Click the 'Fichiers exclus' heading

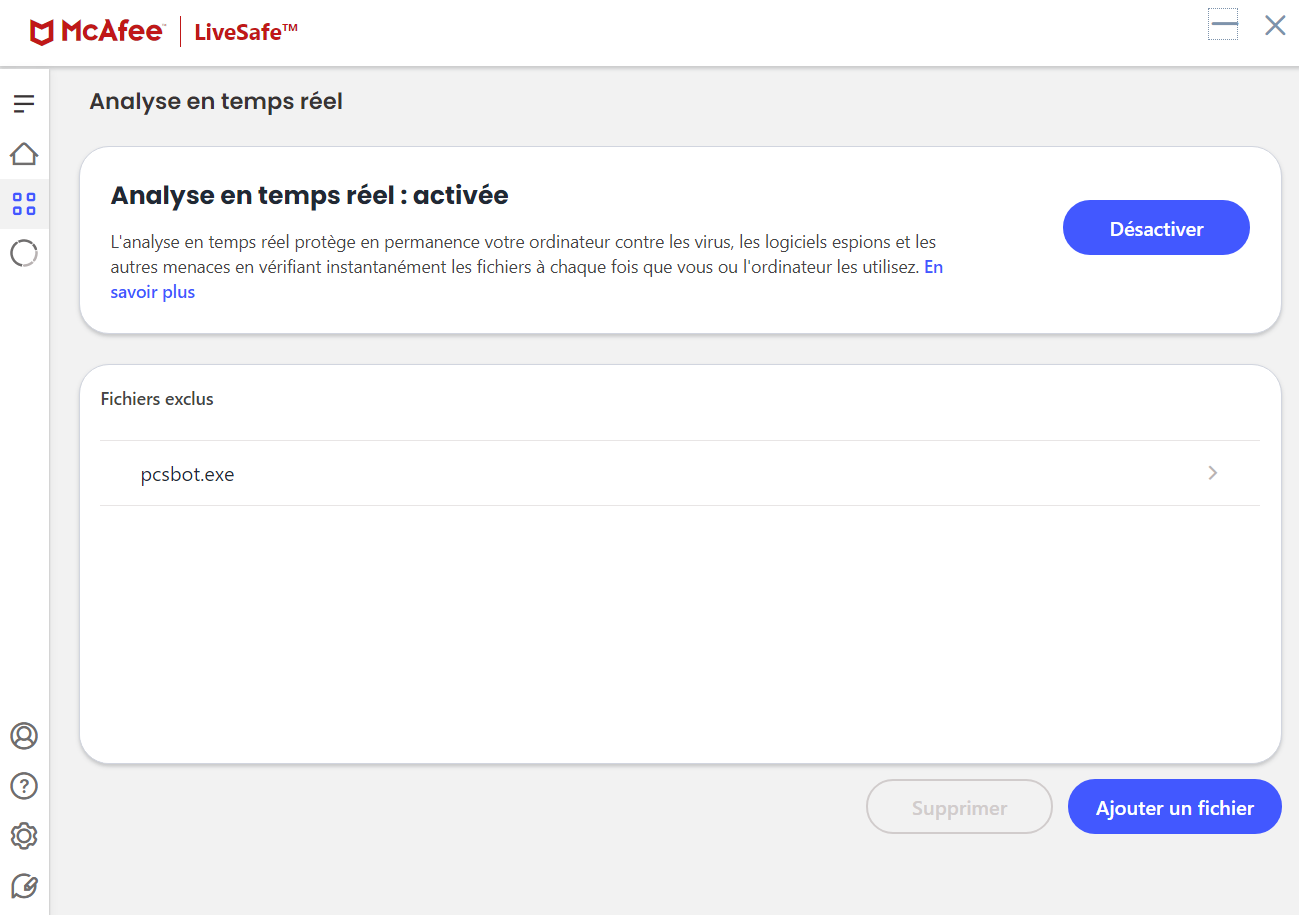click(x=157, y=399)
